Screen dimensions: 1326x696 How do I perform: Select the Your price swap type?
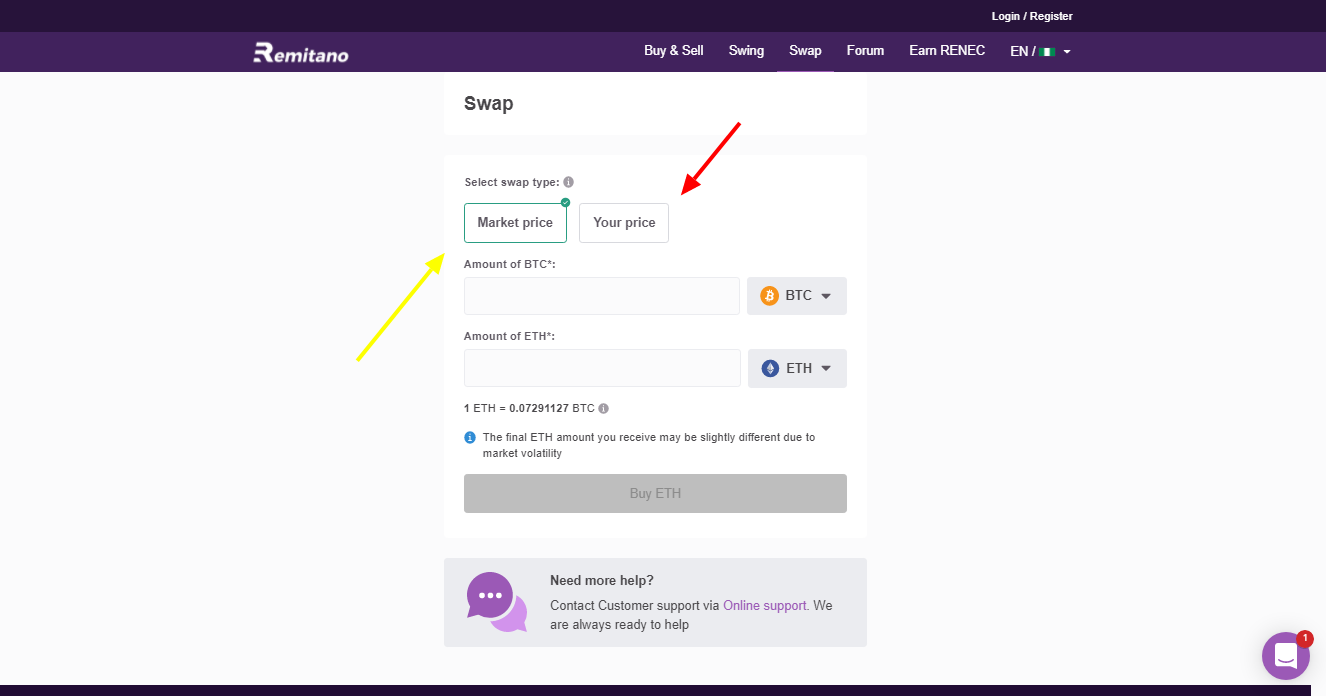coord(624,222)
